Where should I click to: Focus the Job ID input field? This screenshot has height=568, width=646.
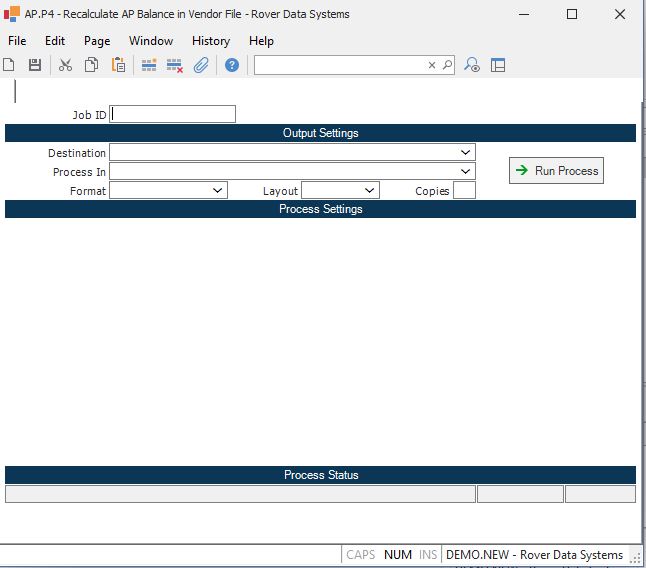click(173, 115)
